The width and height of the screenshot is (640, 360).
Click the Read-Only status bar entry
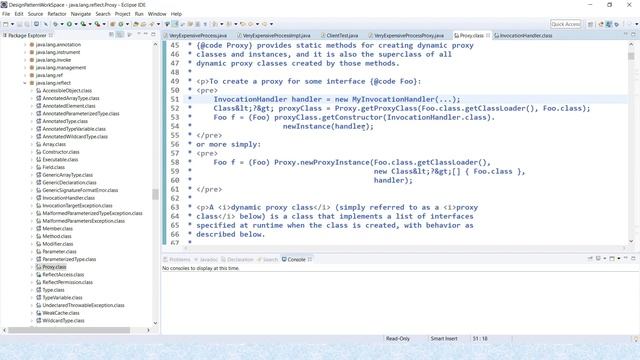(x=398, y=339)
